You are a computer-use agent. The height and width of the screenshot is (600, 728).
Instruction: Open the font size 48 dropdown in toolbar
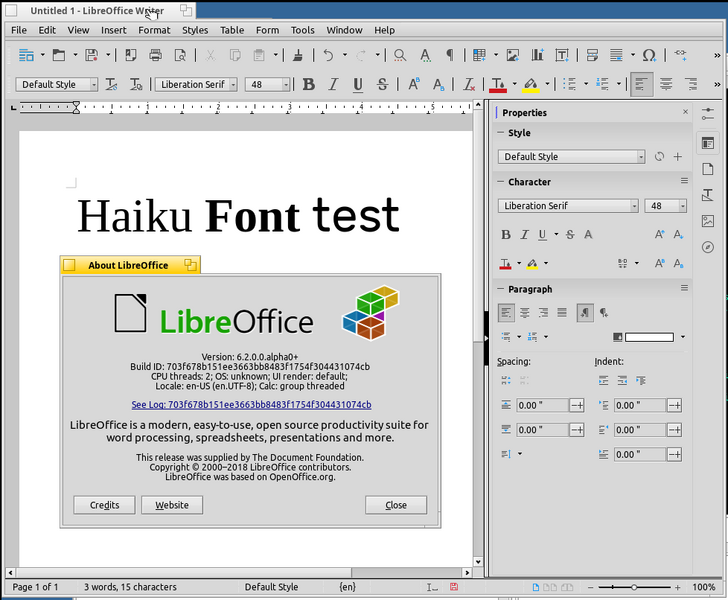click(x=286, y=85)
